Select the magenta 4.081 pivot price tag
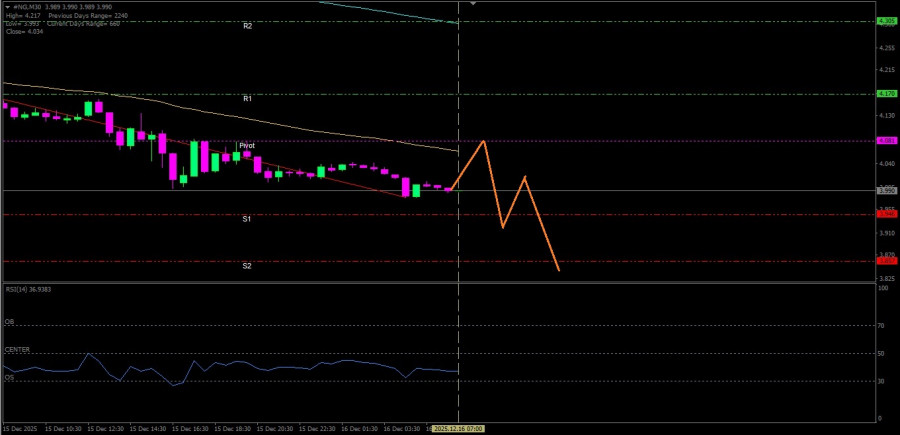 tap(885, 141)
